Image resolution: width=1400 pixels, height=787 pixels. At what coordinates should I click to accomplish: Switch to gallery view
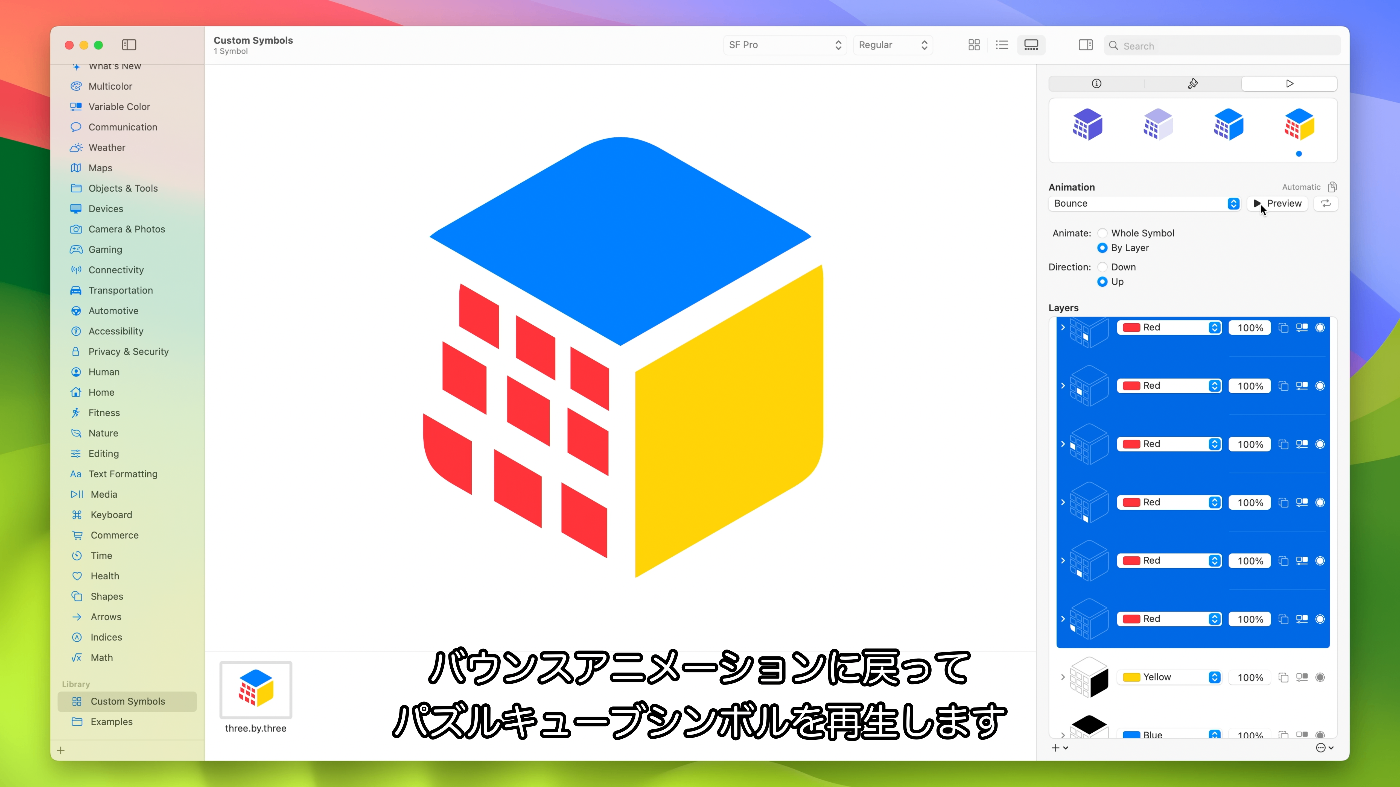coord(1030,45)
